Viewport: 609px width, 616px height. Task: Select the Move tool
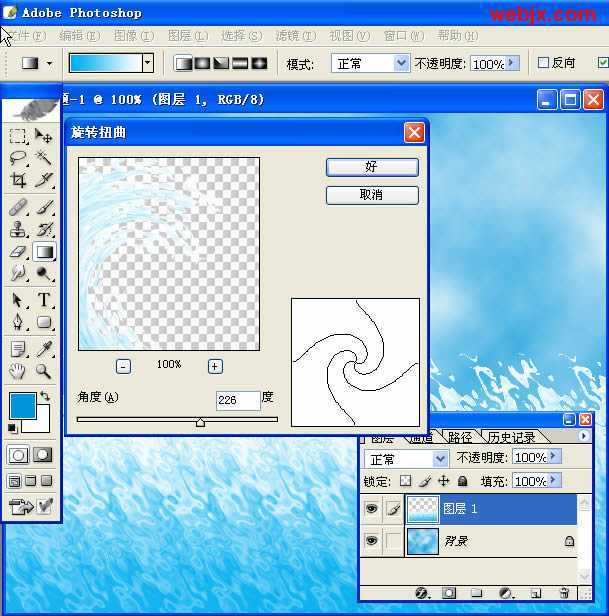click(43, 136)
